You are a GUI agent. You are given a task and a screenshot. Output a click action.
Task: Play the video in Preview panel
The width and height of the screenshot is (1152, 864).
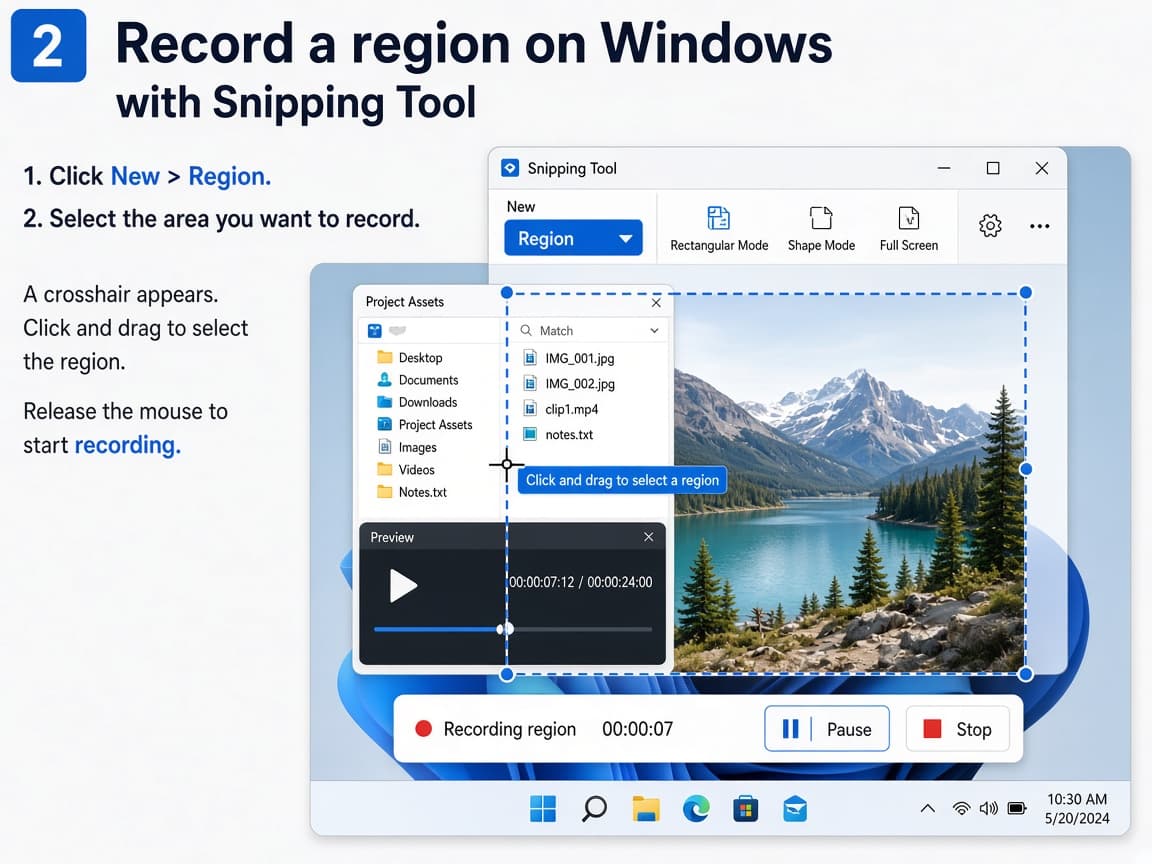coord(403,586)
